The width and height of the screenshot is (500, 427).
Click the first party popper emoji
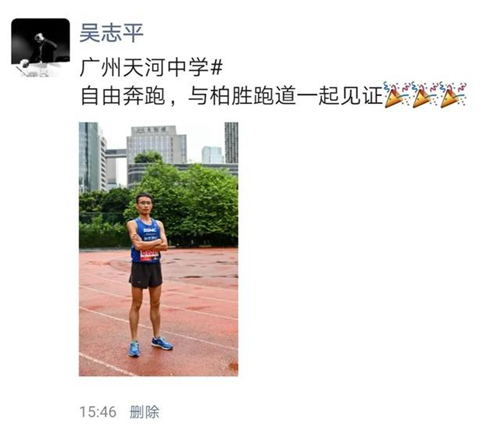(x=397, y=95)
